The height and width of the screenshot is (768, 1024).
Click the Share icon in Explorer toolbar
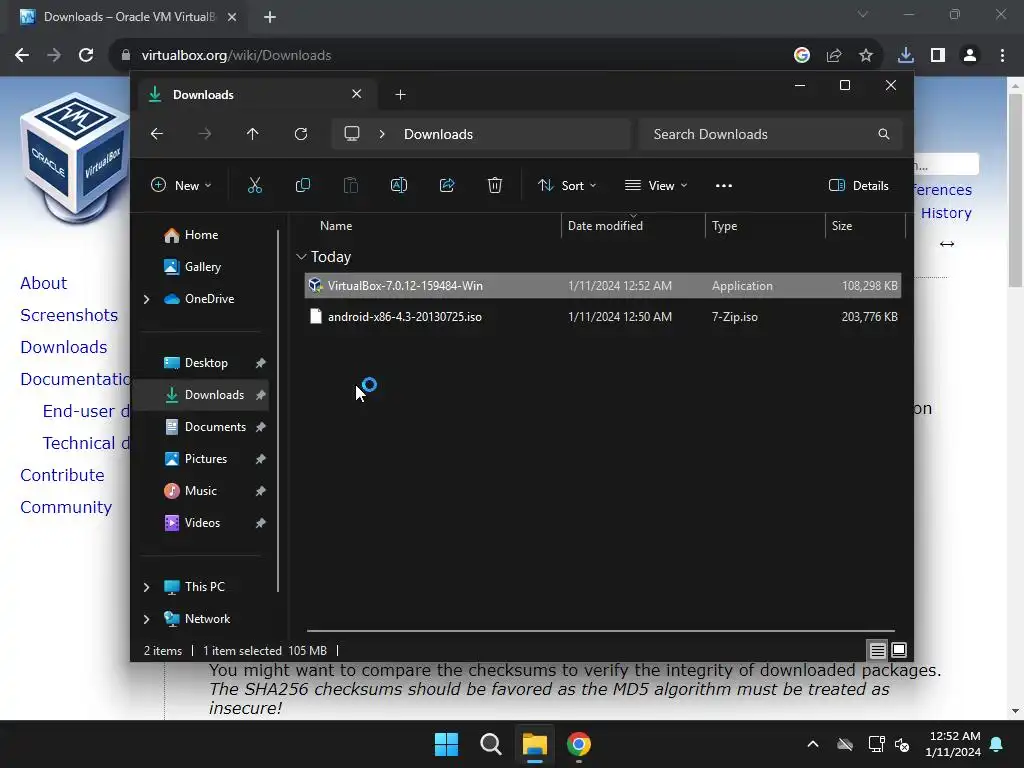(447, 185)
